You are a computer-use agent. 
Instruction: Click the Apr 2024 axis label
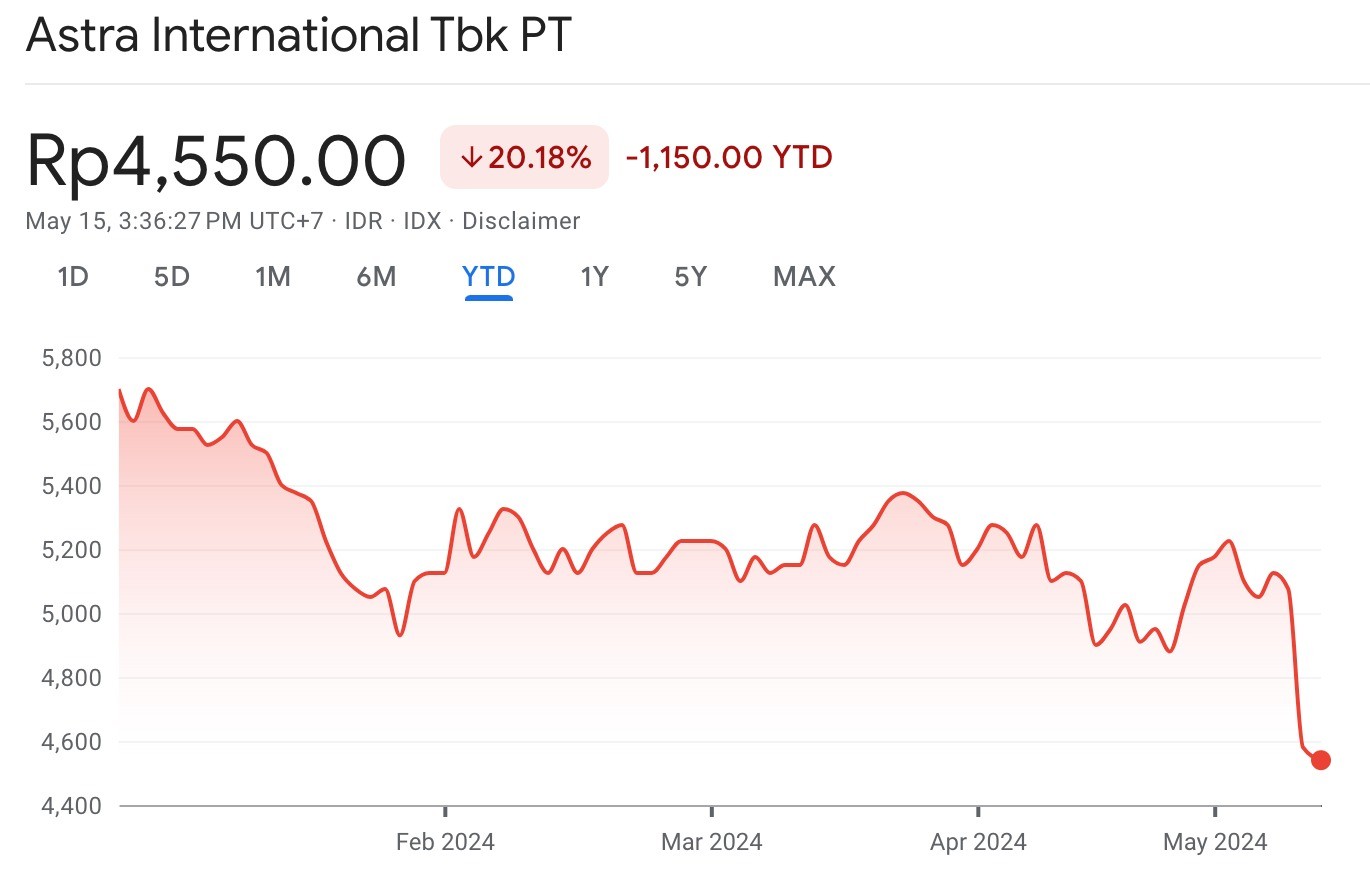[978, 842]
